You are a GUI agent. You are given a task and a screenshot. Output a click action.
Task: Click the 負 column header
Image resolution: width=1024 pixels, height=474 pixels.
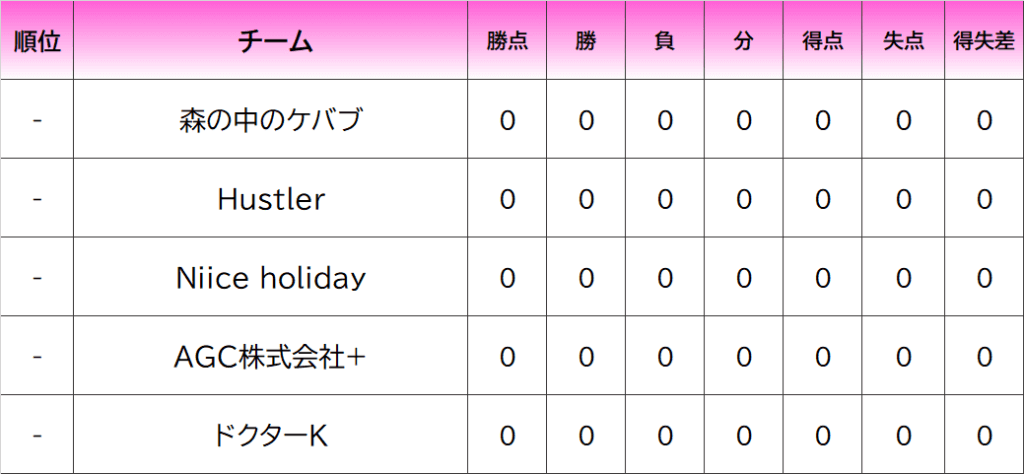click(664, 42)
